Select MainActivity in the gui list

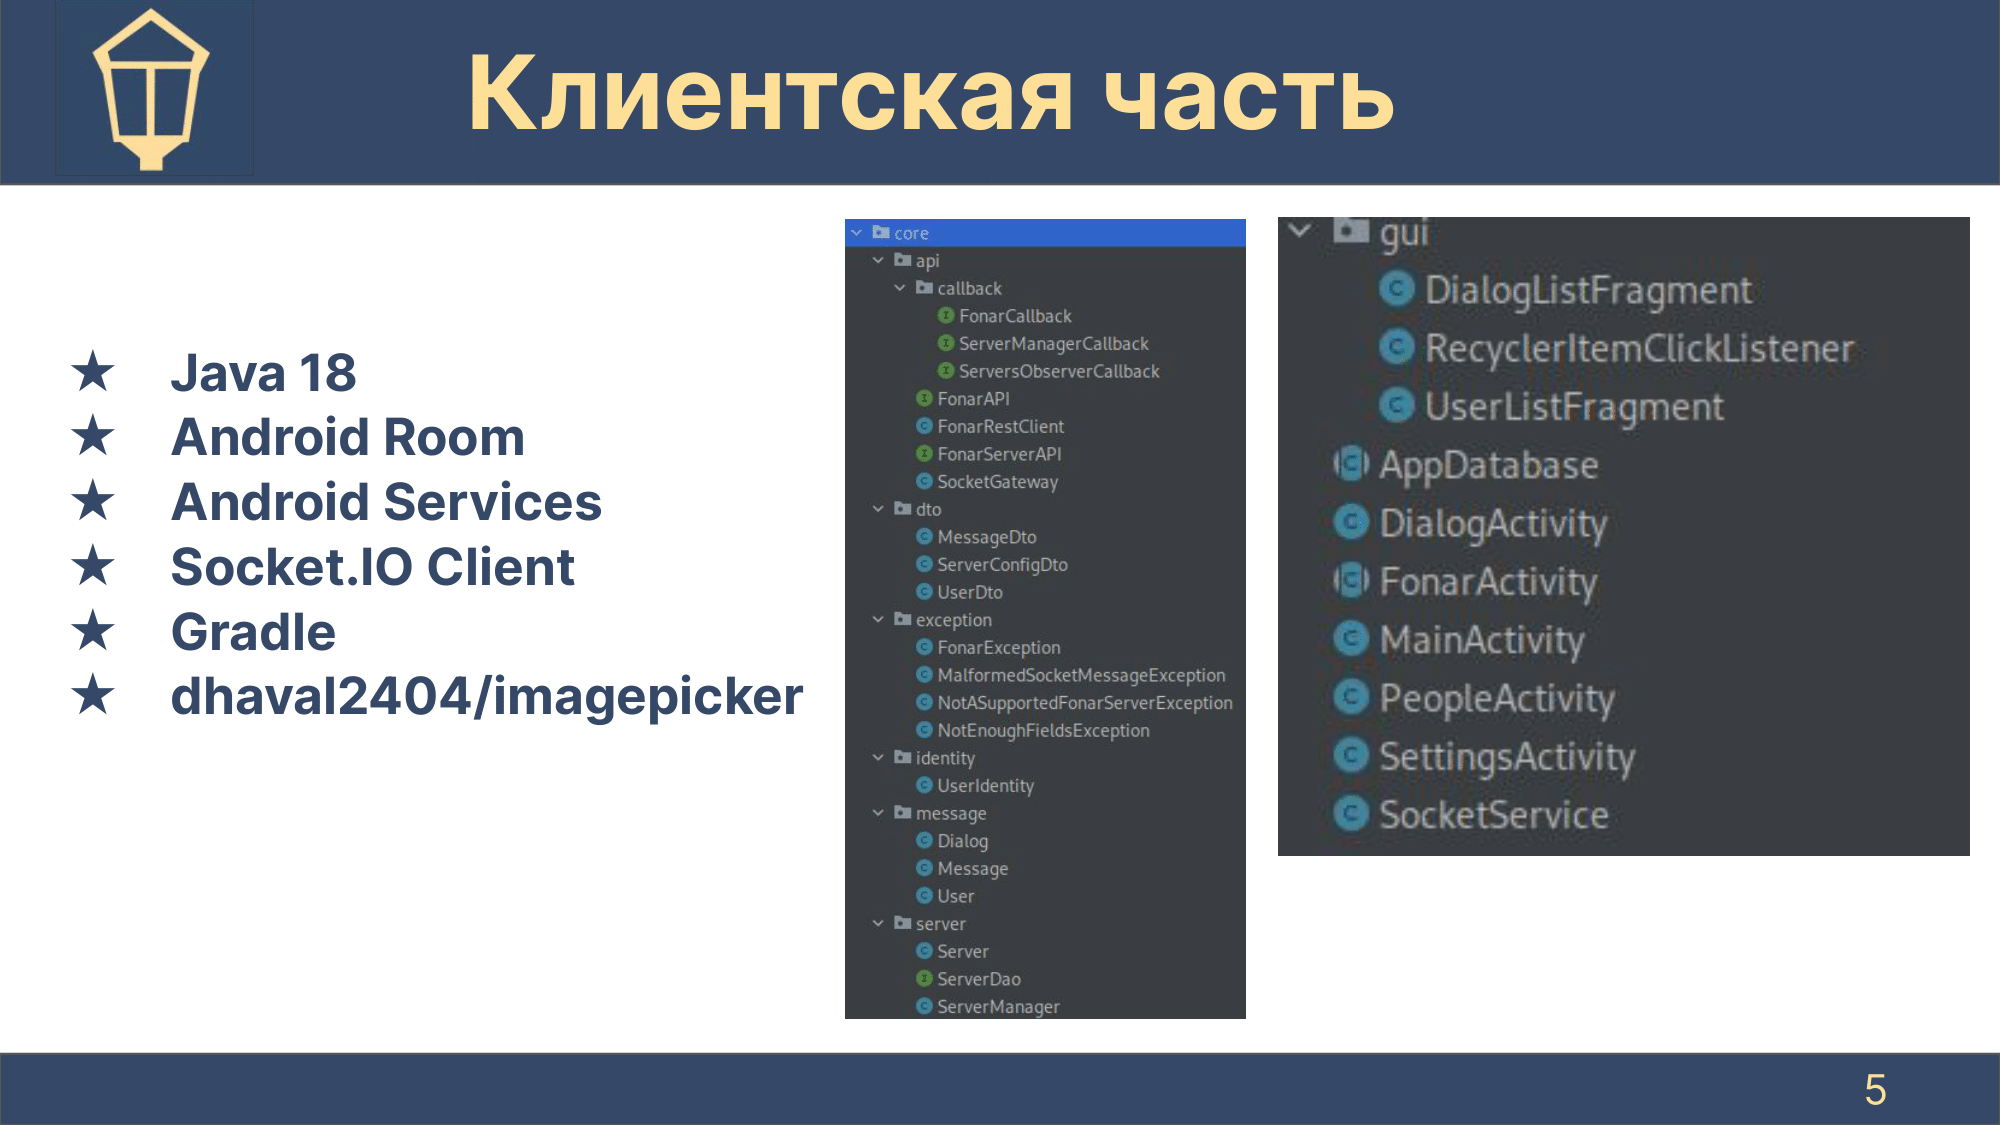click(x=1481, y=640)
